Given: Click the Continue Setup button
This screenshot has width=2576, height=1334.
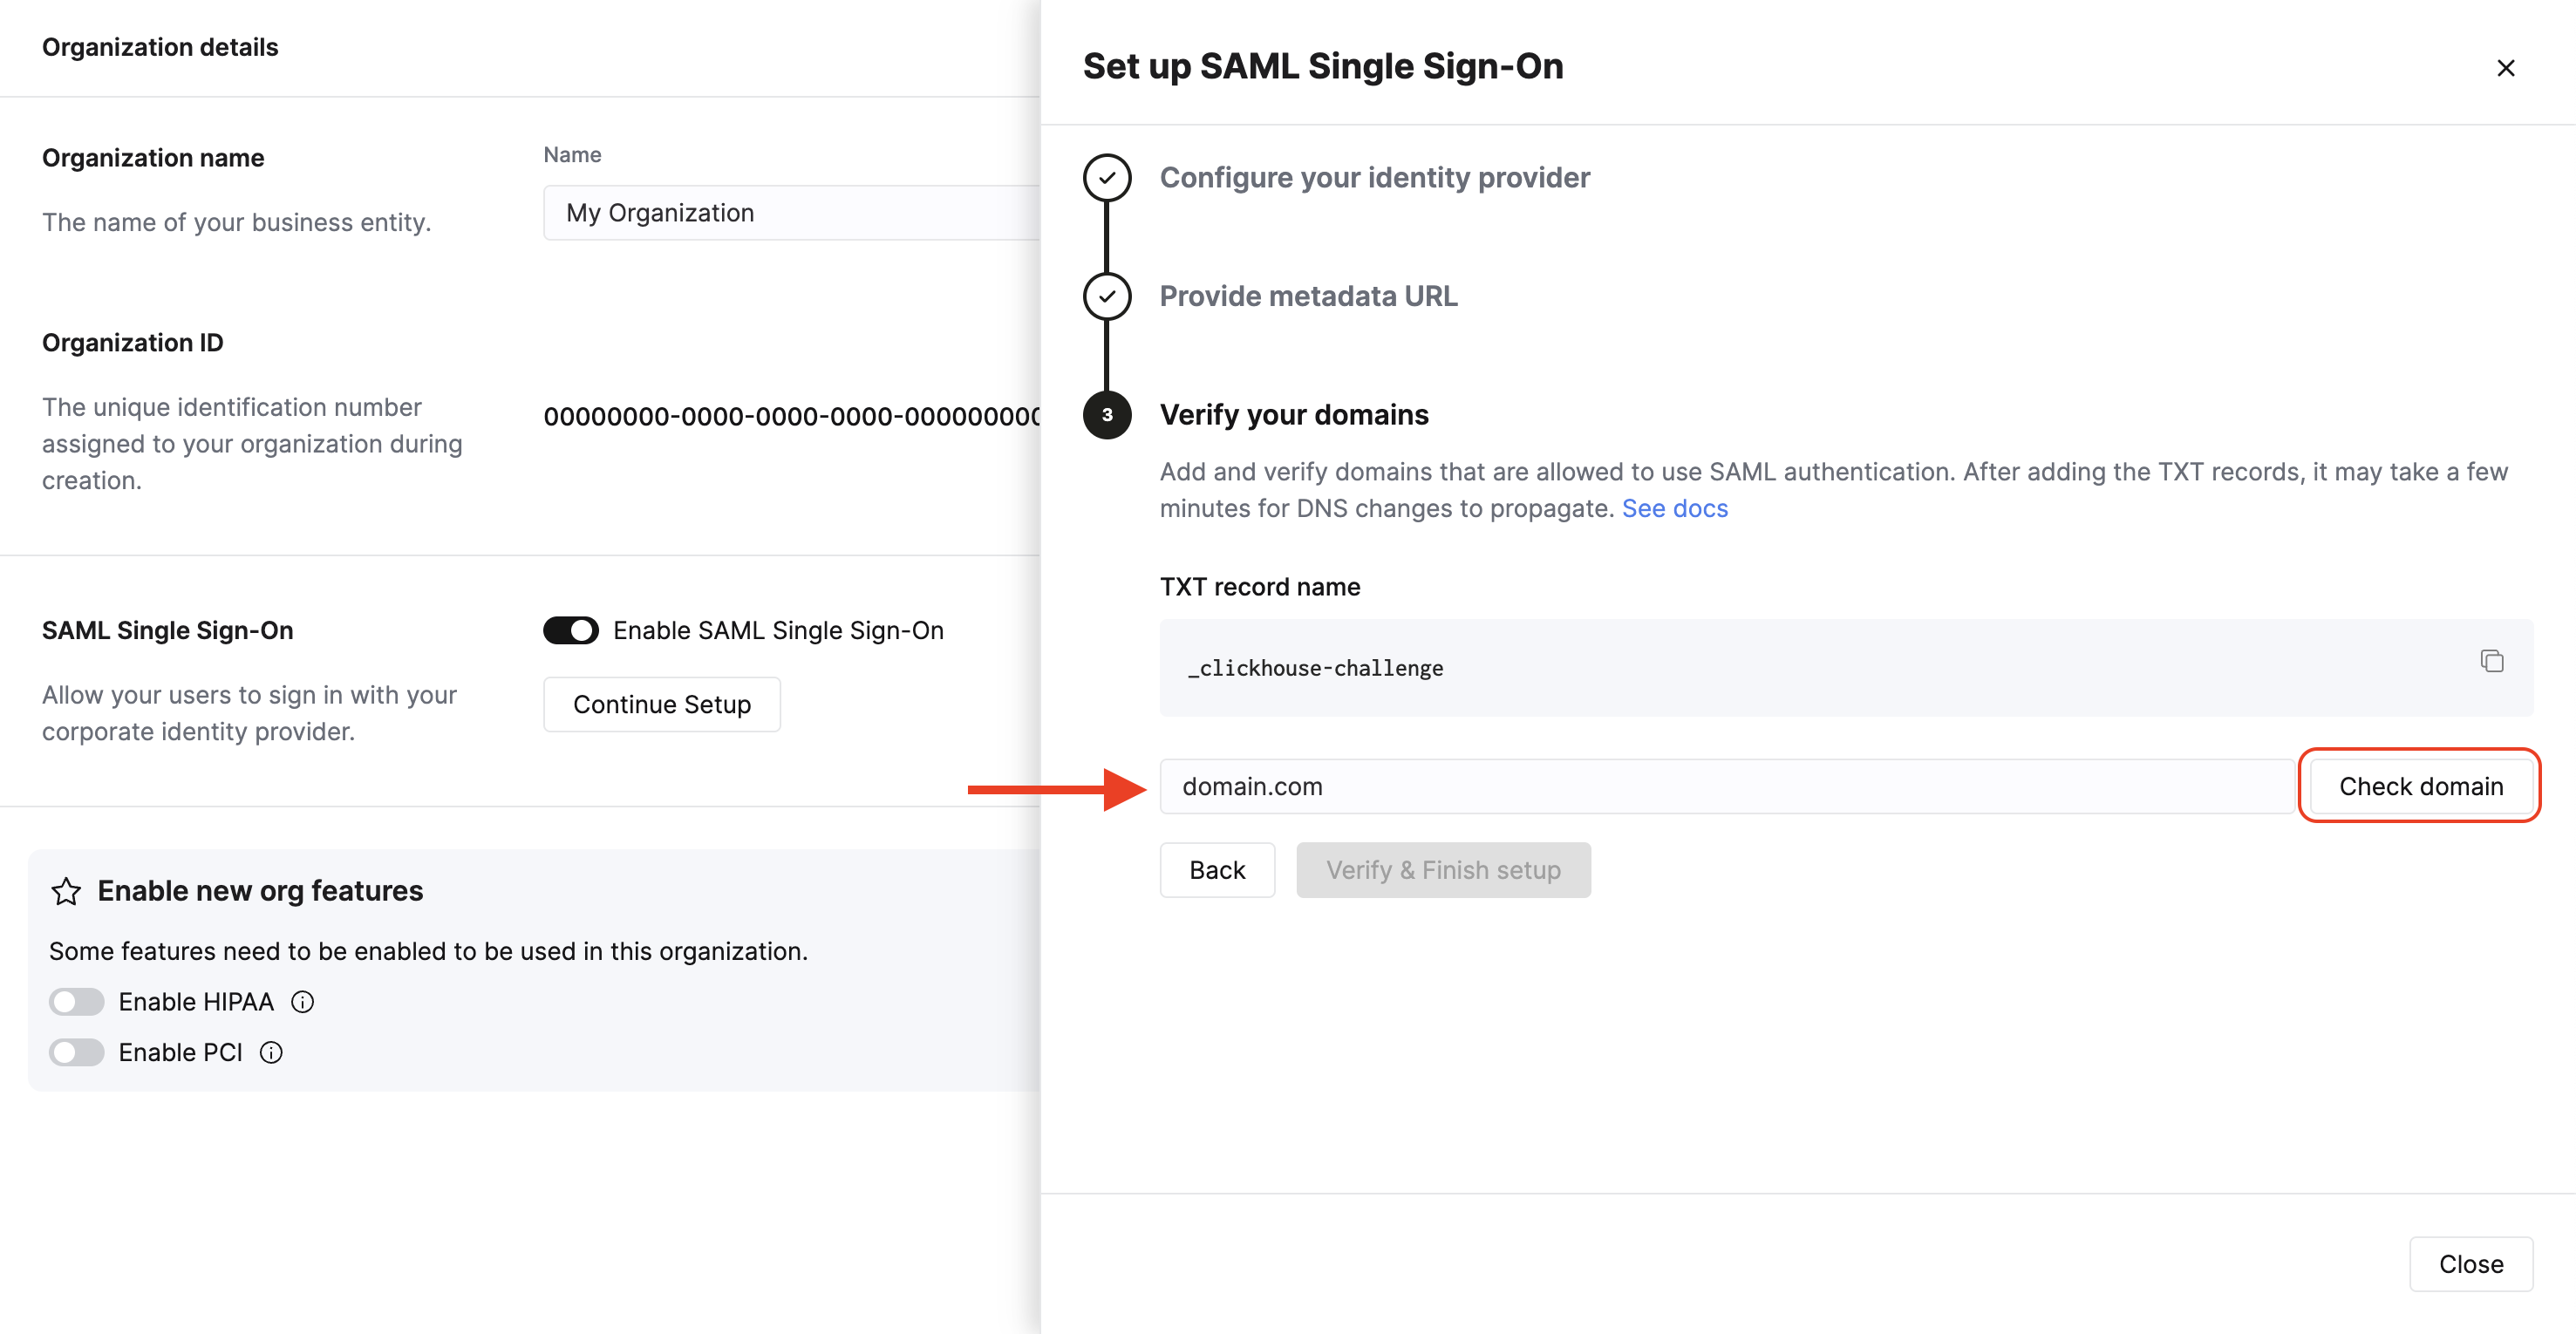Looking at the screenshot, I should pyautogui.click(x=661, y=704).
